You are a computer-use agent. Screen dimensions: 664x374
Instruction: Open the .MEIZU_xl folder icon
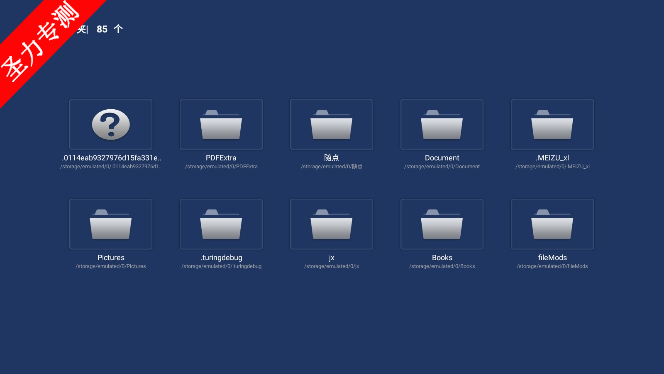[552, 125]
